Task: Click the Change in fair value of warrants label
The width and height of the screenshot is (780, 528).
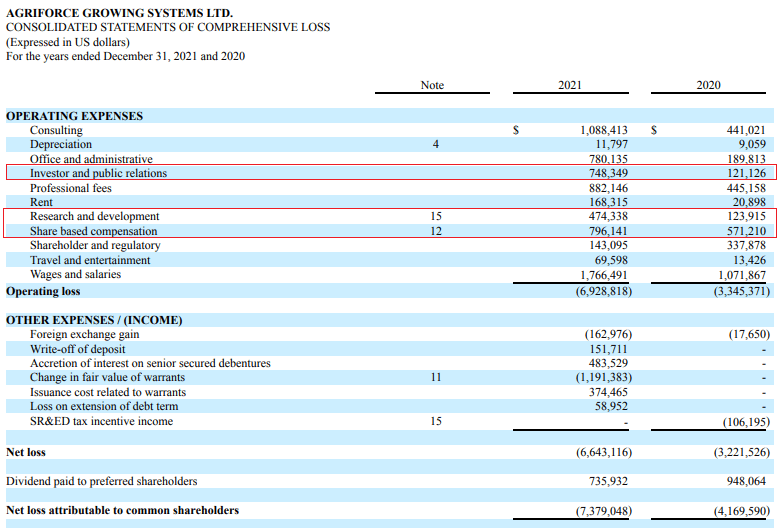Action: point(107,377)
